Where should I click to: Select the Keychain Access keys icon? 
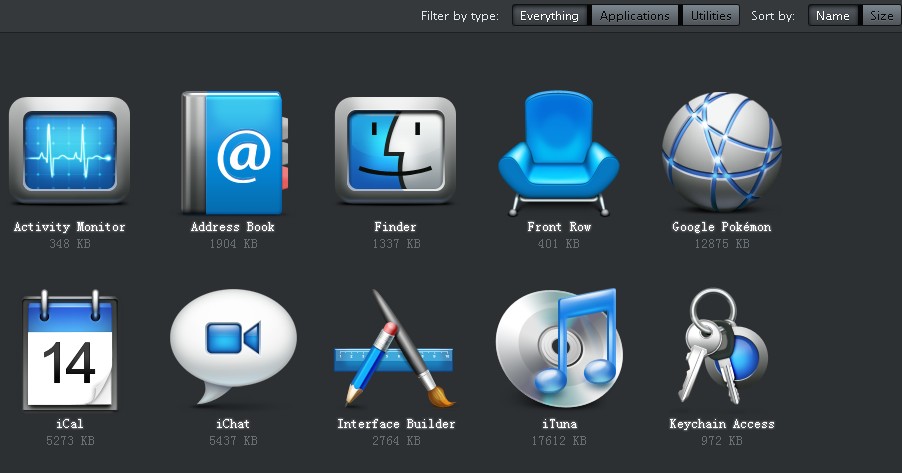click(x=721, y=346)
